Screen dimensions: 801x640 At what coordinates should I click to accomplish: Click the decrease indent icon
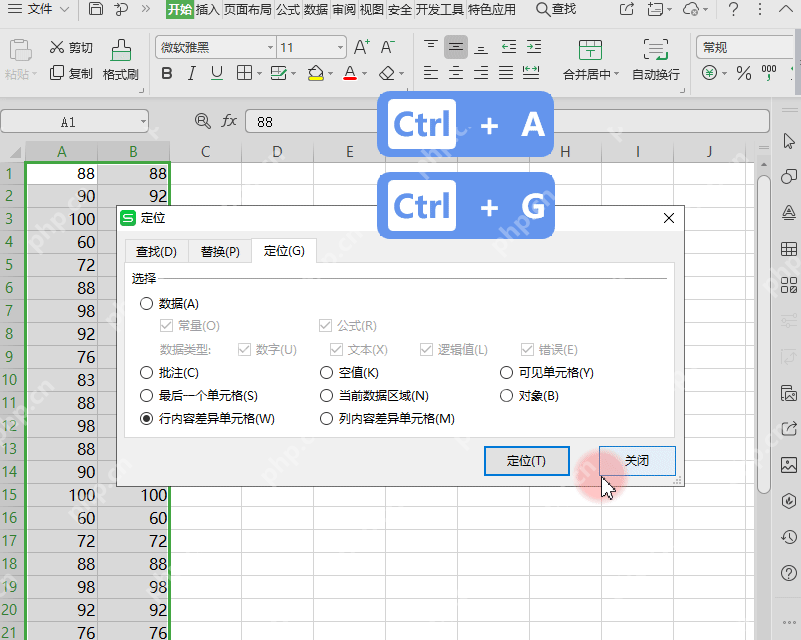509,46
